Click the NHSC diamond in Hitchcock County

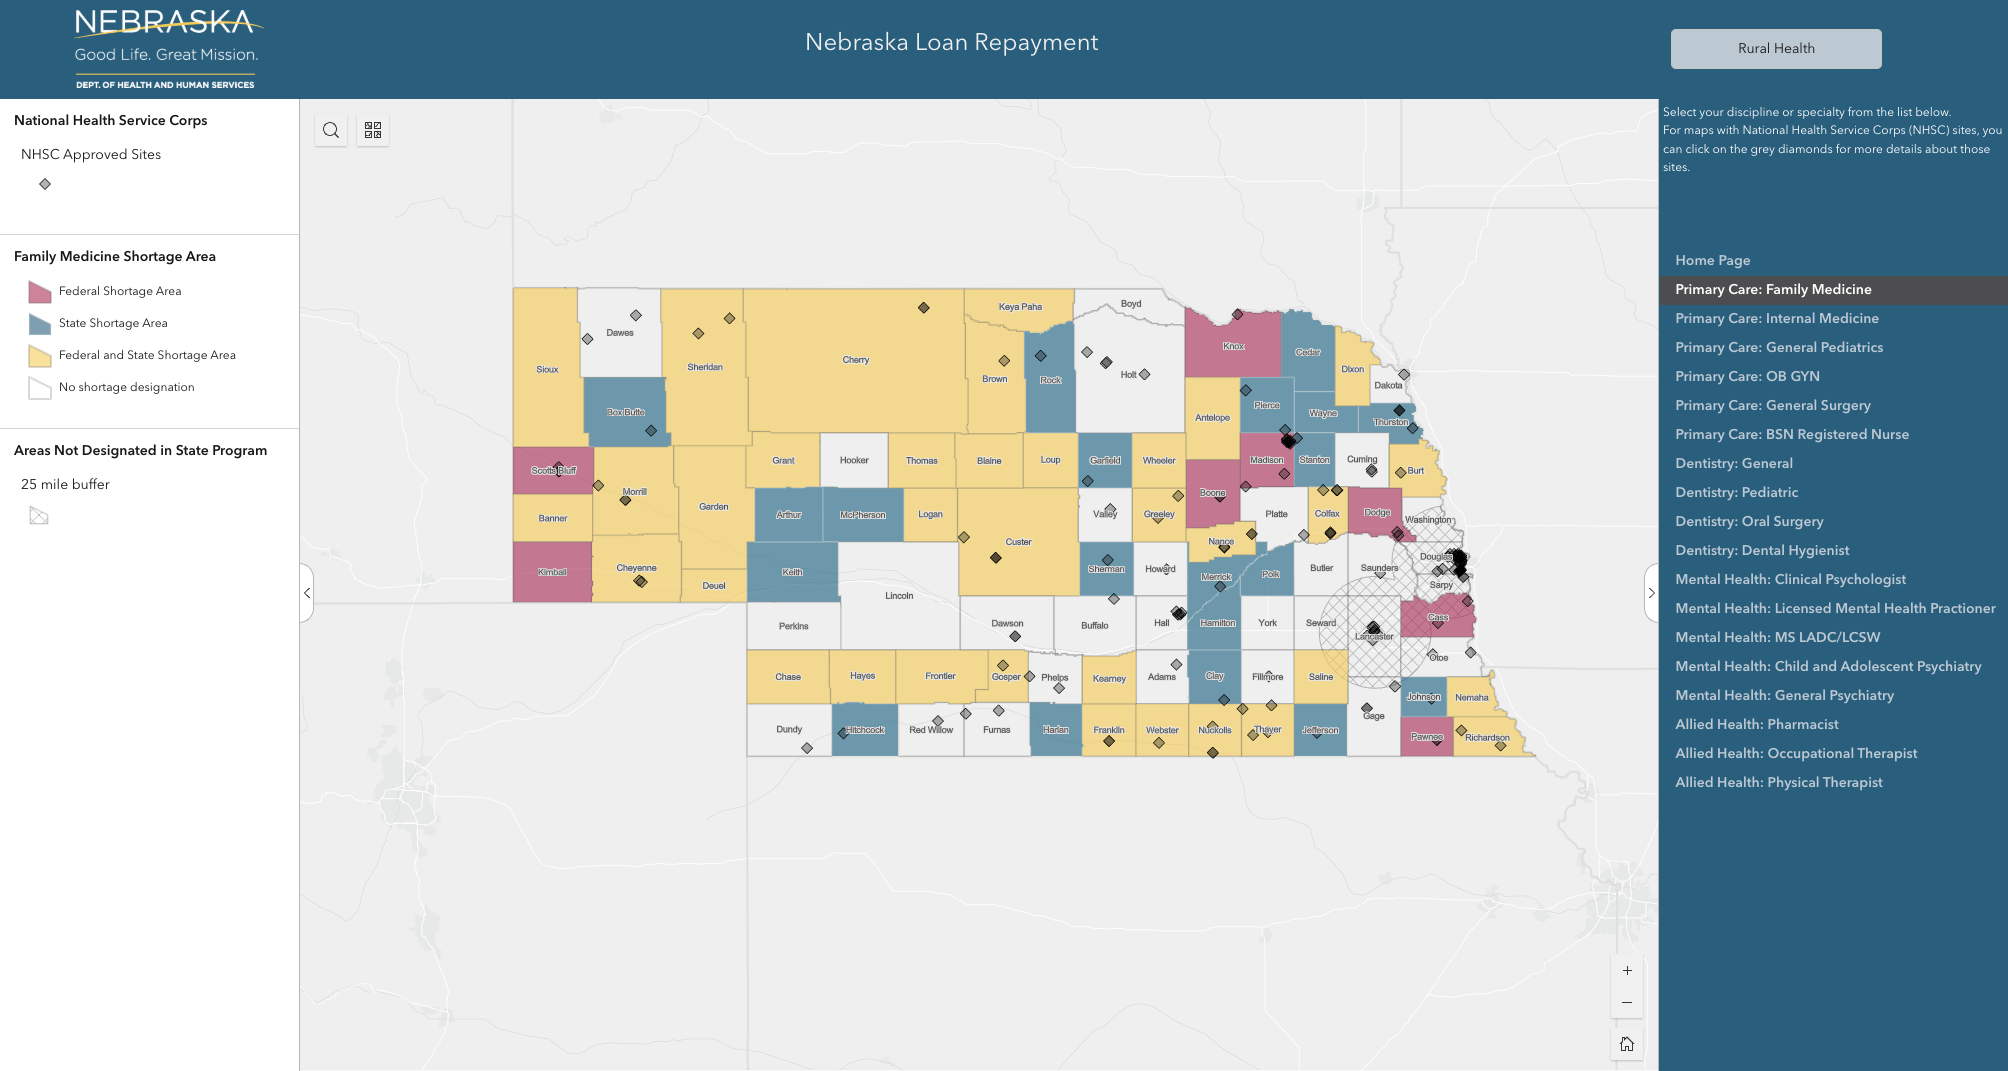[x=843, y=734]
